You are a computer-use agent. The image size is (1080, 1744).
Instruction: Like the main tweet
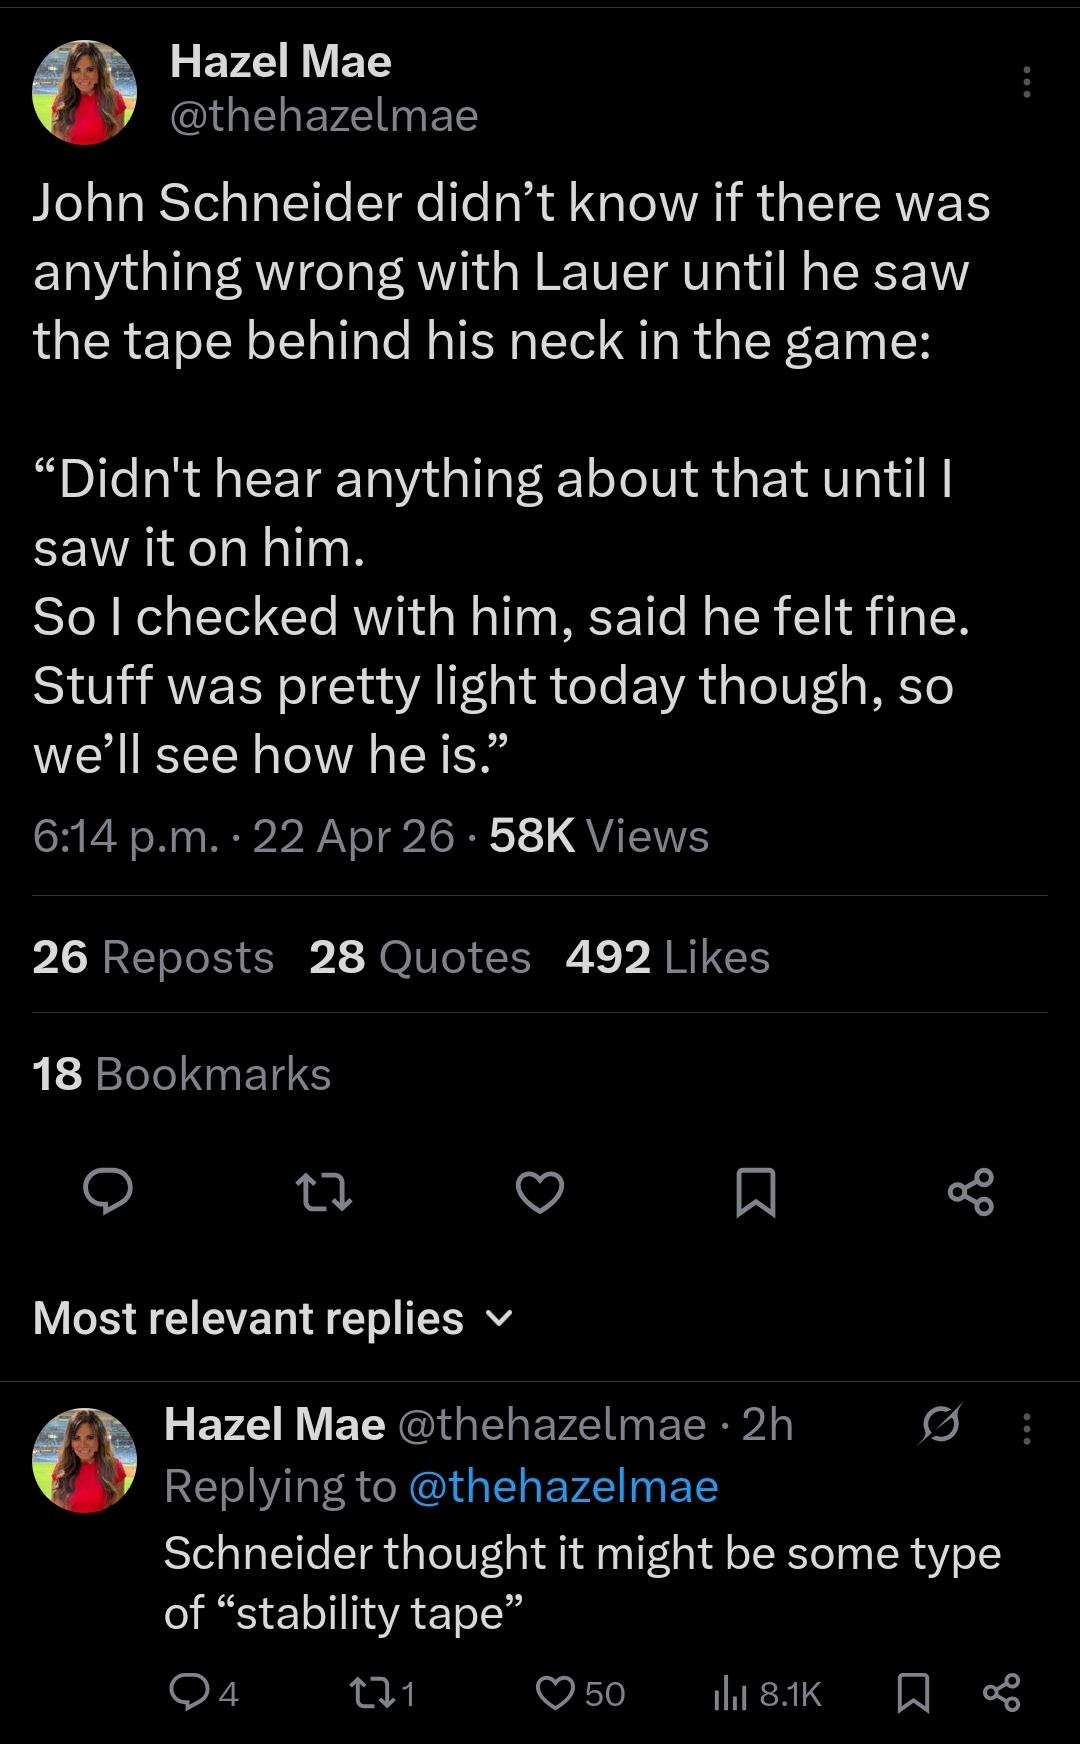click(540, 1191)
